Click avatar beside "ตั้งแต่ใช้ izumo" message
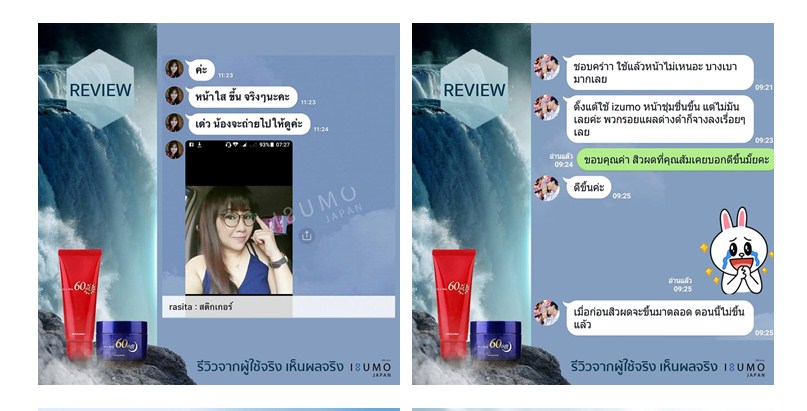Image resolution: width=807 pixels, height=411 pixels. [x=546, y=108]
